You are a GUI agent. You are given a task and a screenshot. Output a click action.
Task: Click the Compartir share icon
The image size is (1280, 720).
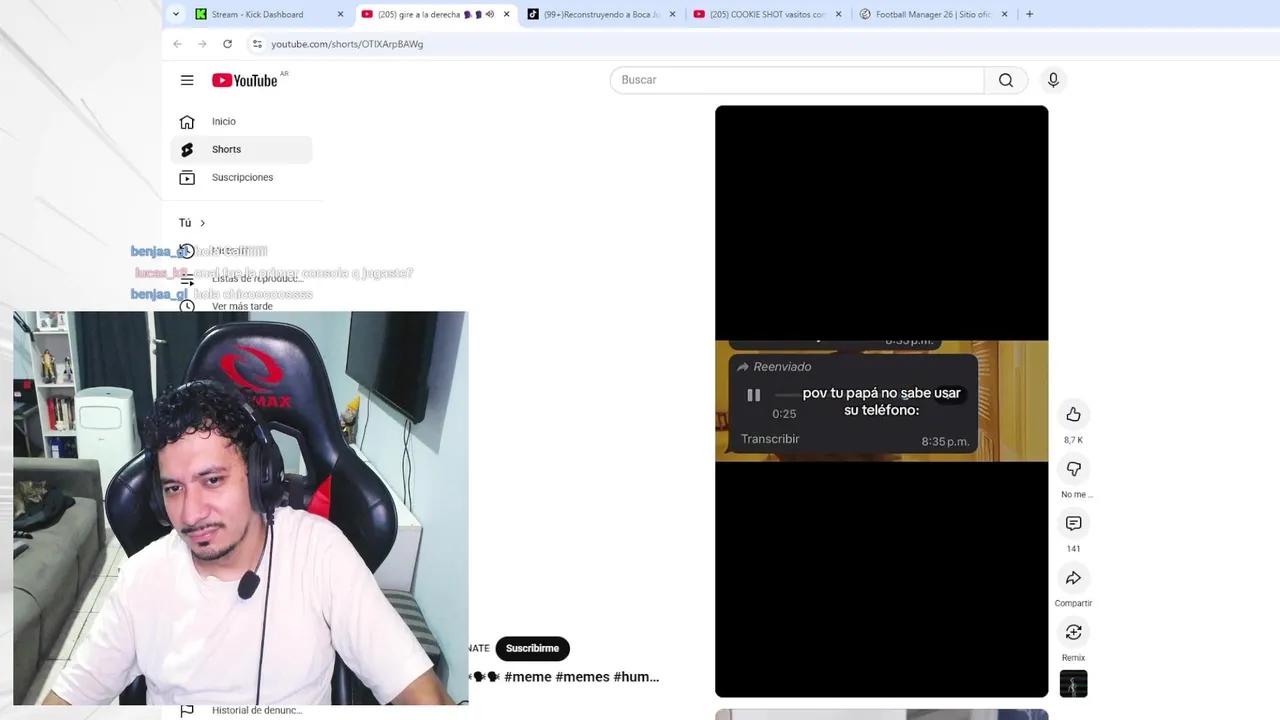click(x=1073, y=578)
